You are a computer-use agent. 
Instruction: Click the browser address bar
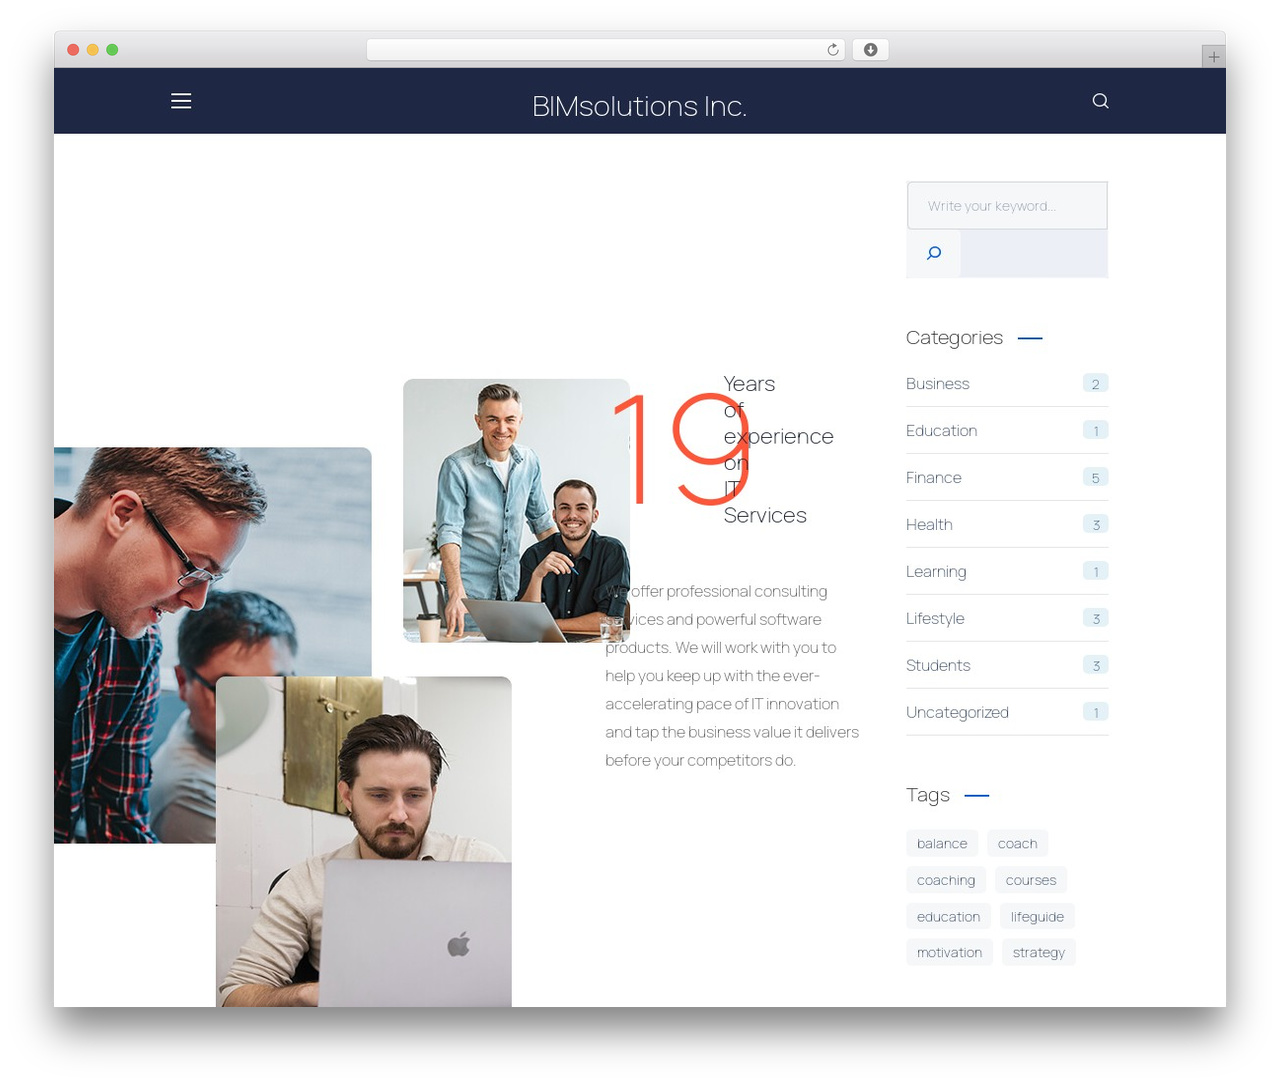coord(605,50)
